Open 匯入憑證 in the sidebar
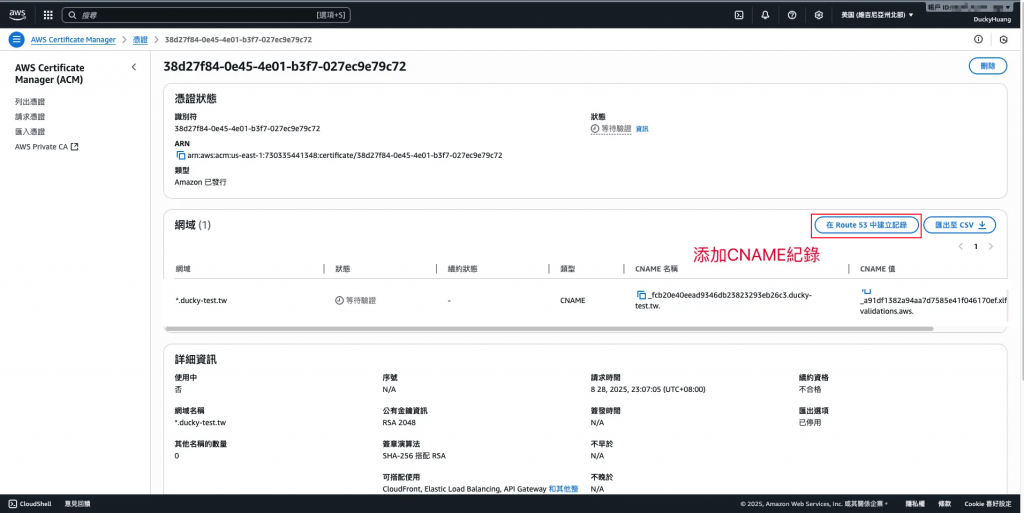Image resolution: width=1024 pixels, height=513 pixels. tap(30, 132)
